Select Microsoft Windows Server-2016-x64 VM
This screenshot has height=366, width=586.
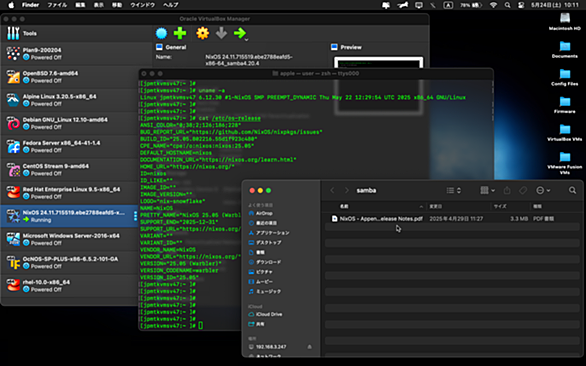coord(70,239)
